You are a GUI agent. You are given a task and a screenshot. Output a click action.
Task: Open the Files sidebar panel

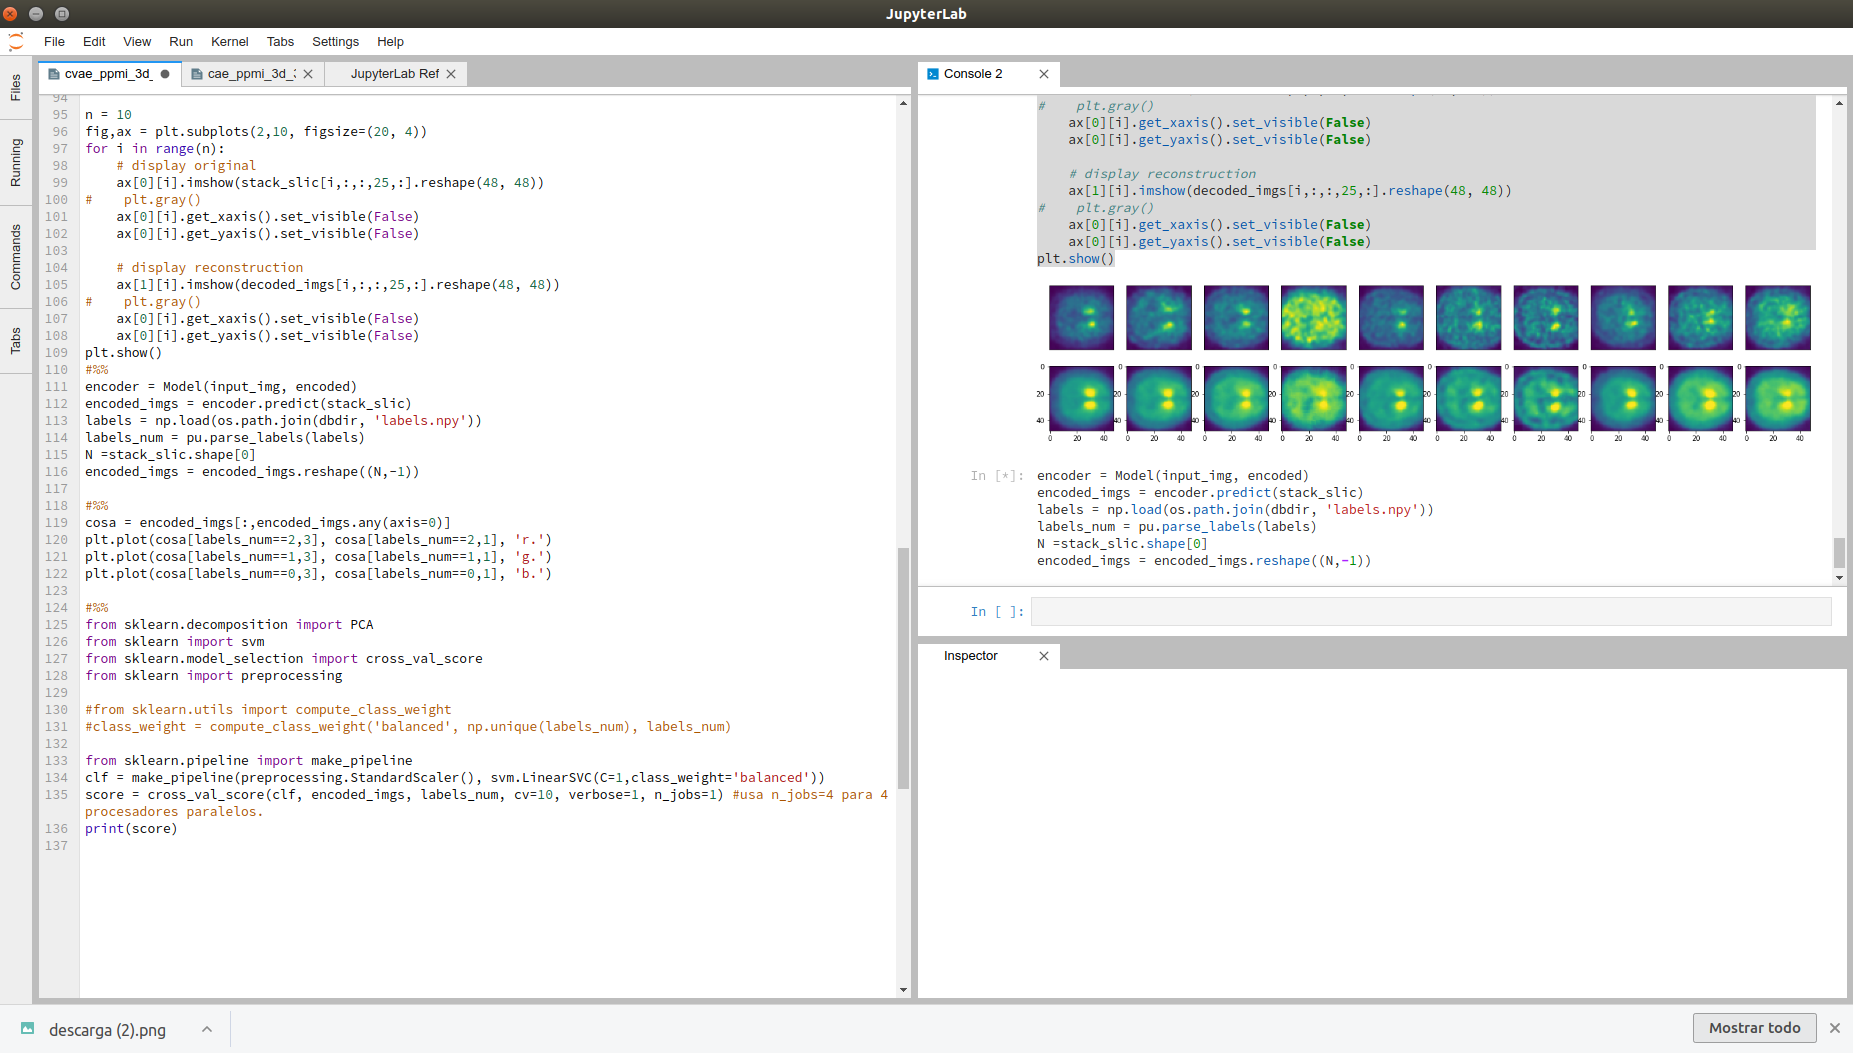pos(16,88)
